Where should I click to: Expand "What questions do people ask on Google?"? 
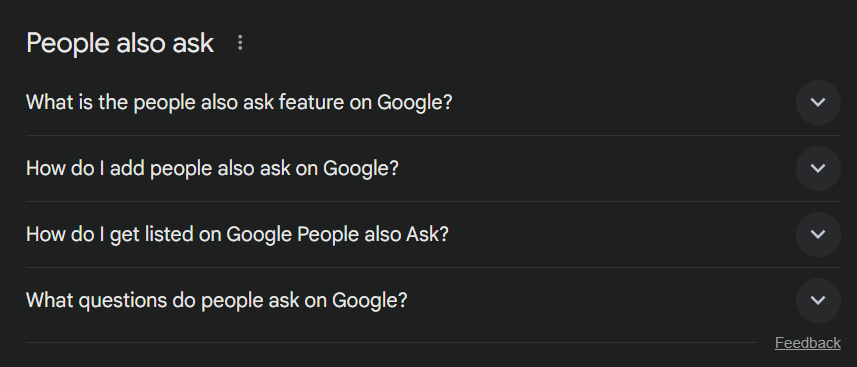pyautogui.click(x=433, y=300)
